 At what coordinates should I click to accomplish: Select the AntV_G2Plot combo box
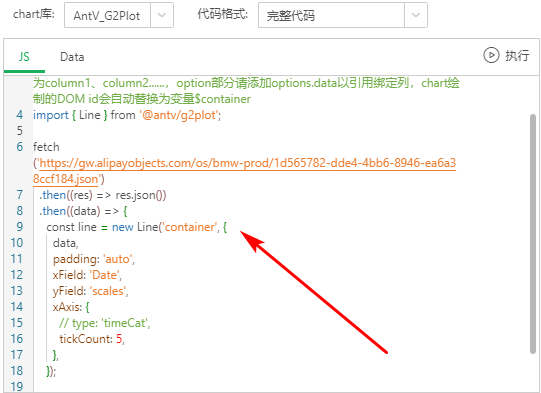119,15
